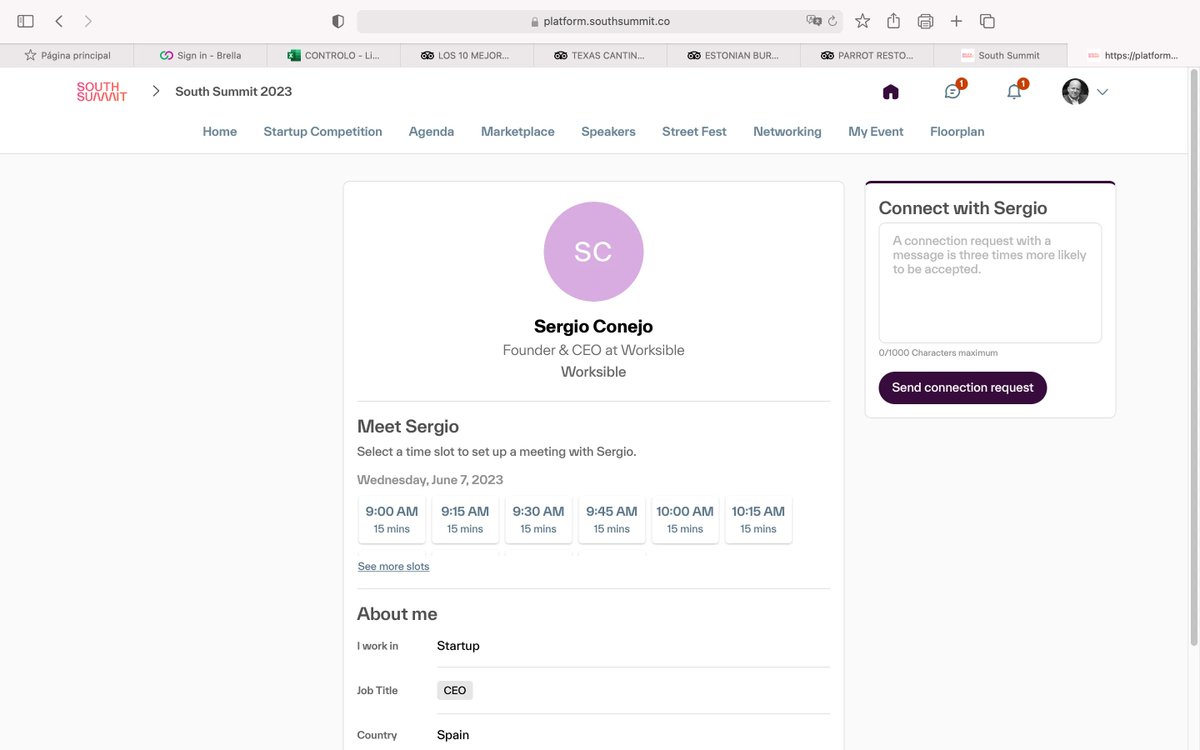This screenshot has height=750, width=1200.
Task: Switch to the ESTONIAN BUR... tab
Action: coord(733,55)
